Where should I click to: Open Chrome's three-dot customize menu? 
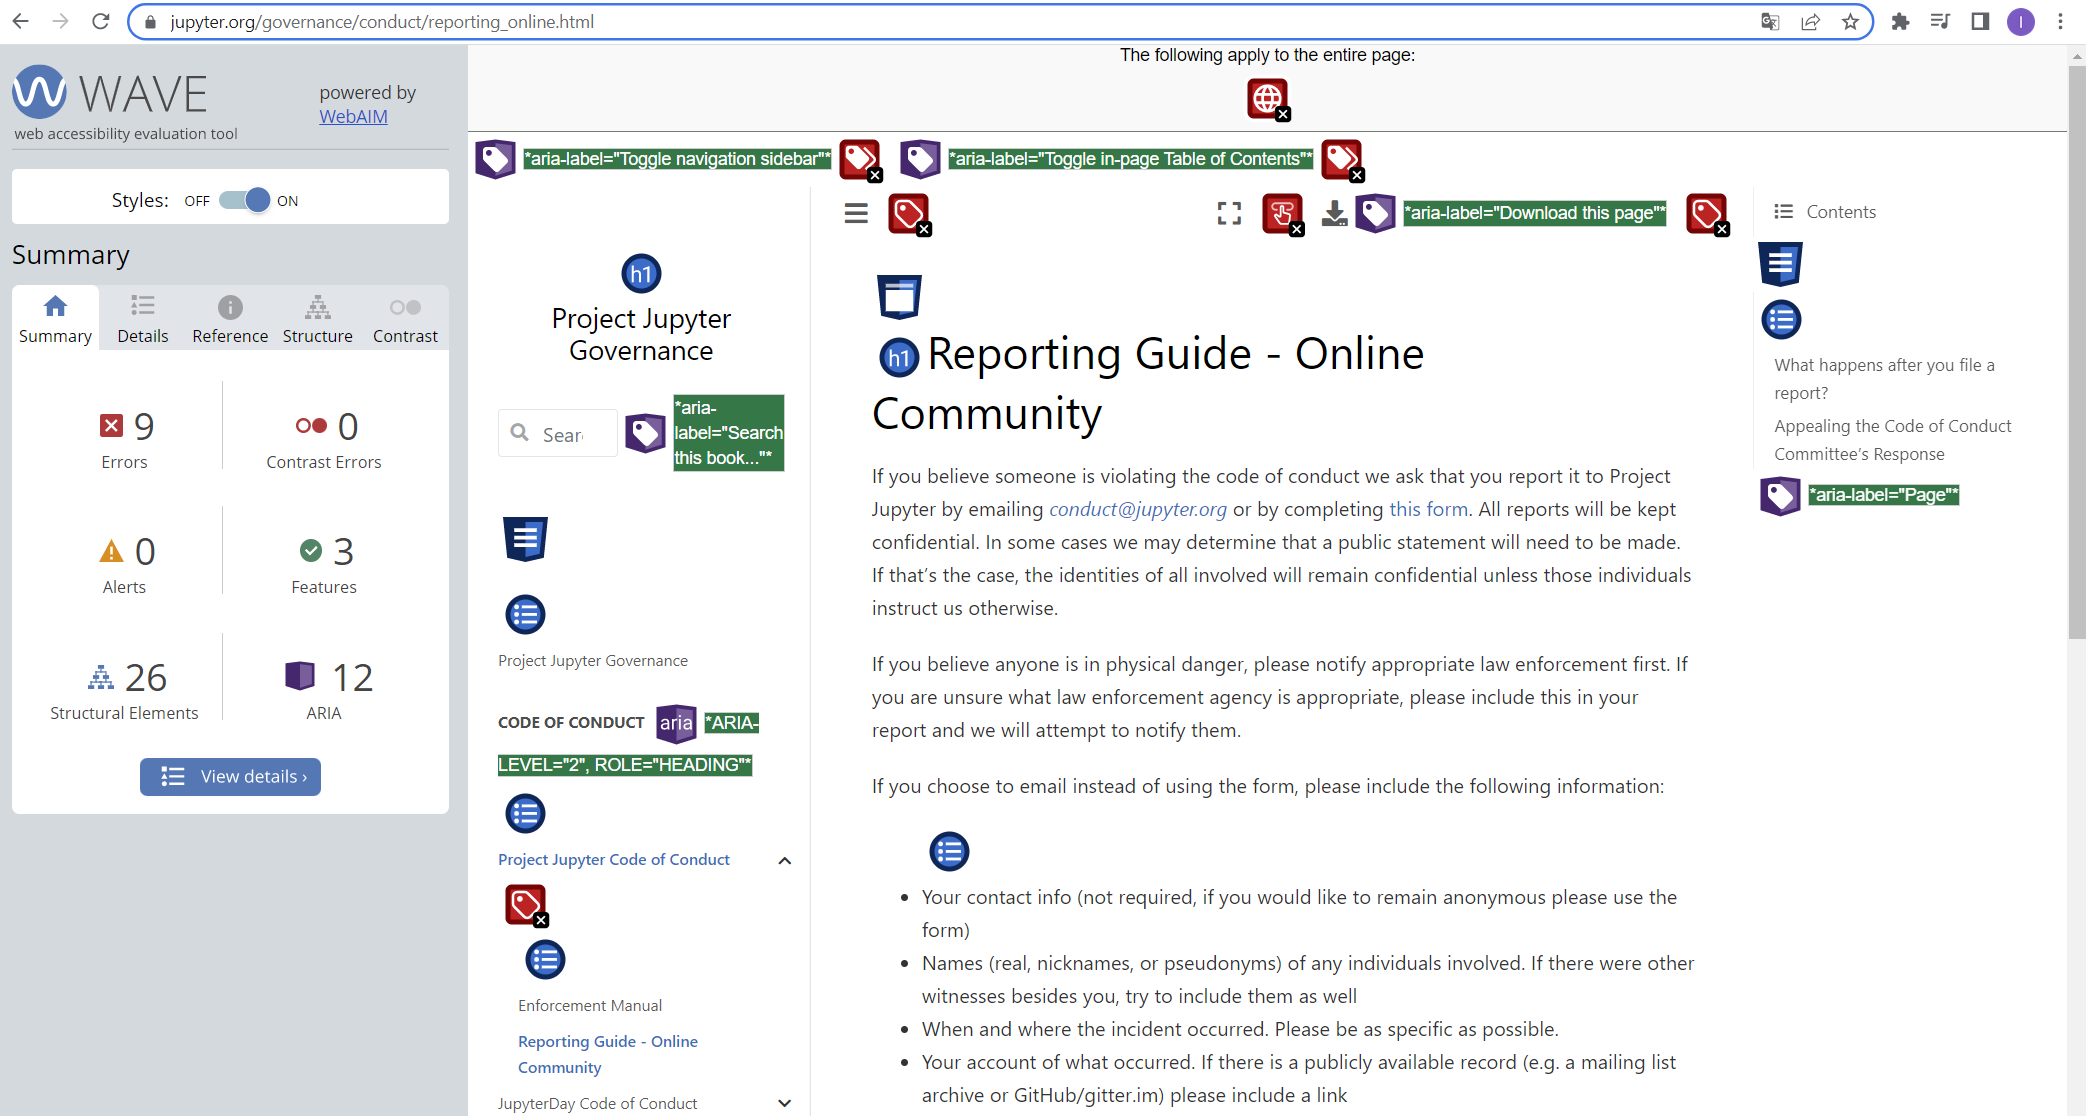[2060, 21]
